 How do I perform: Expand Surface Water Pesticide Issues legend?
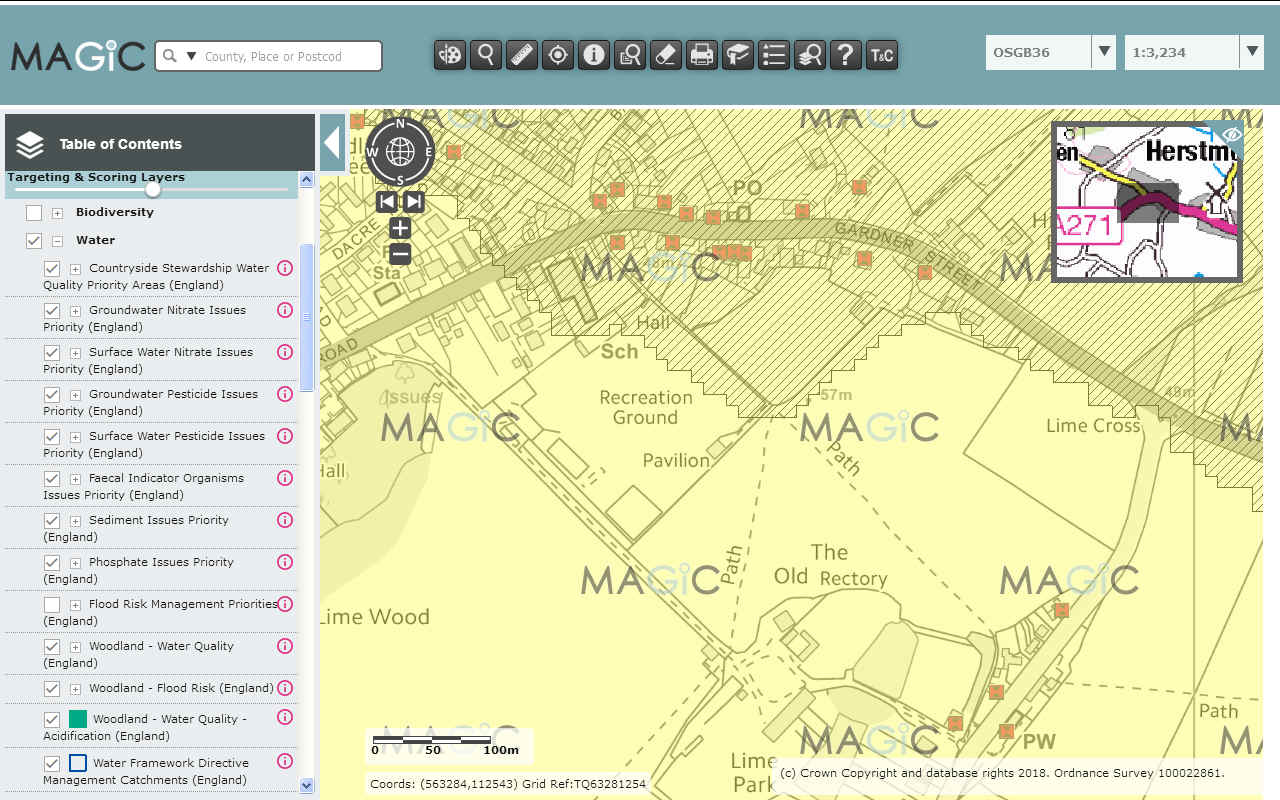tap(76, 437)
